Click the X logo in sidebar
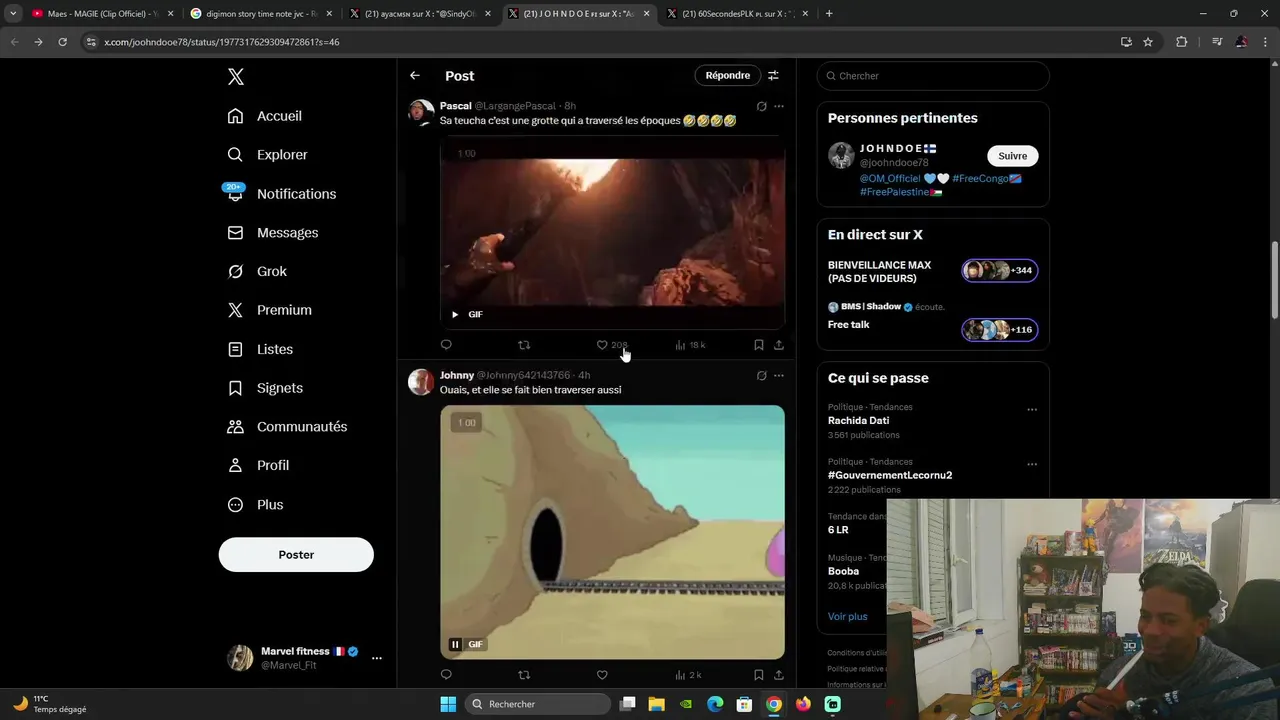1280x720 pixels. (x=236, y=77)
